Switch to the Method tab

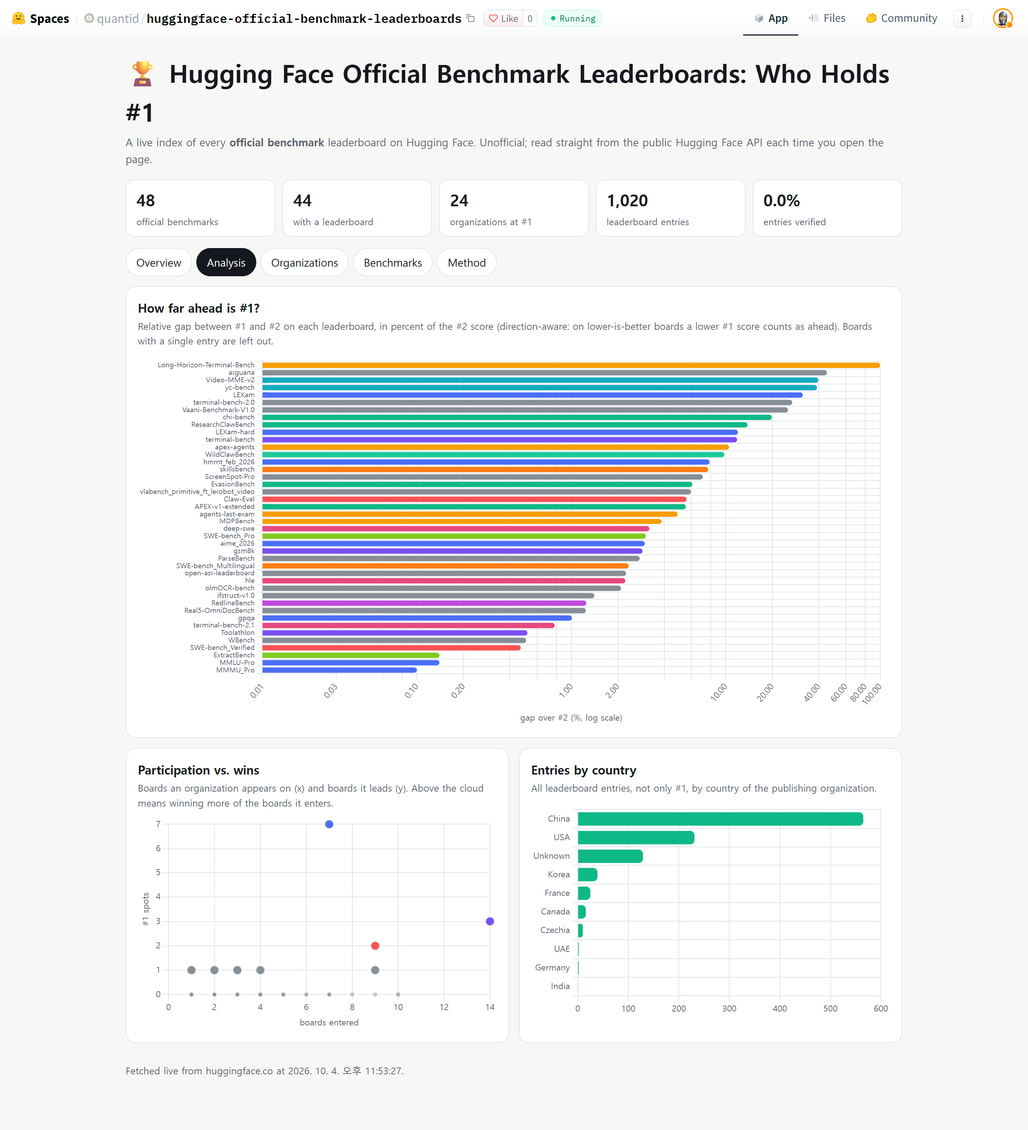coord(466,262)
